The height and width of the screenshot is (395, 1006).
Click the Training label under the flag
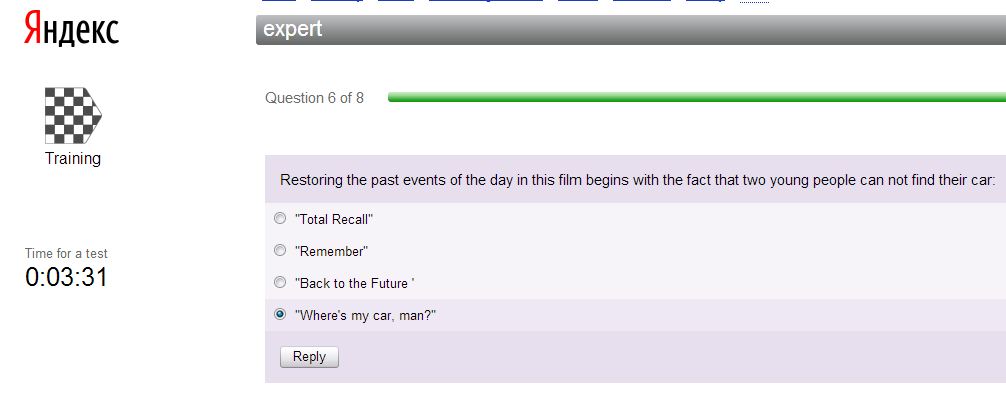click(x=72, y=158)
